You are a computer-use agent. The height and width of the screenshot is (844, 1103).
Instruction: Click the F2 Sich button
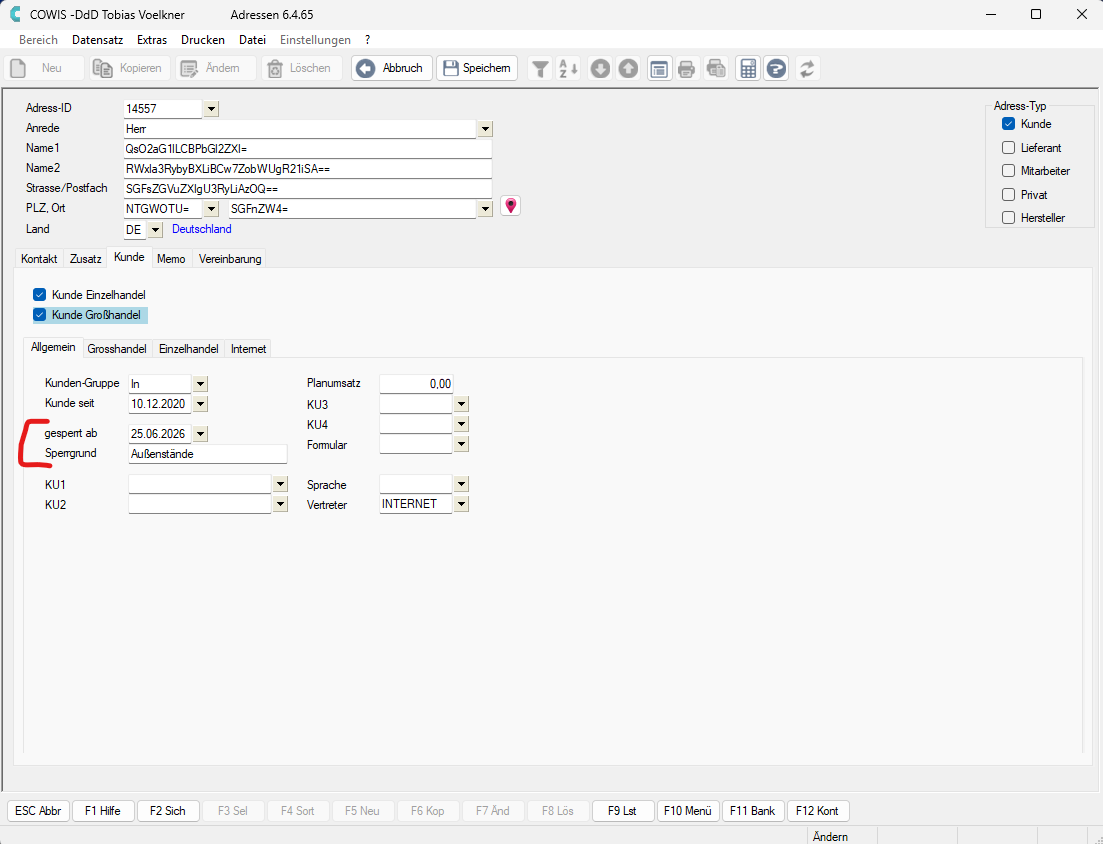167,811
